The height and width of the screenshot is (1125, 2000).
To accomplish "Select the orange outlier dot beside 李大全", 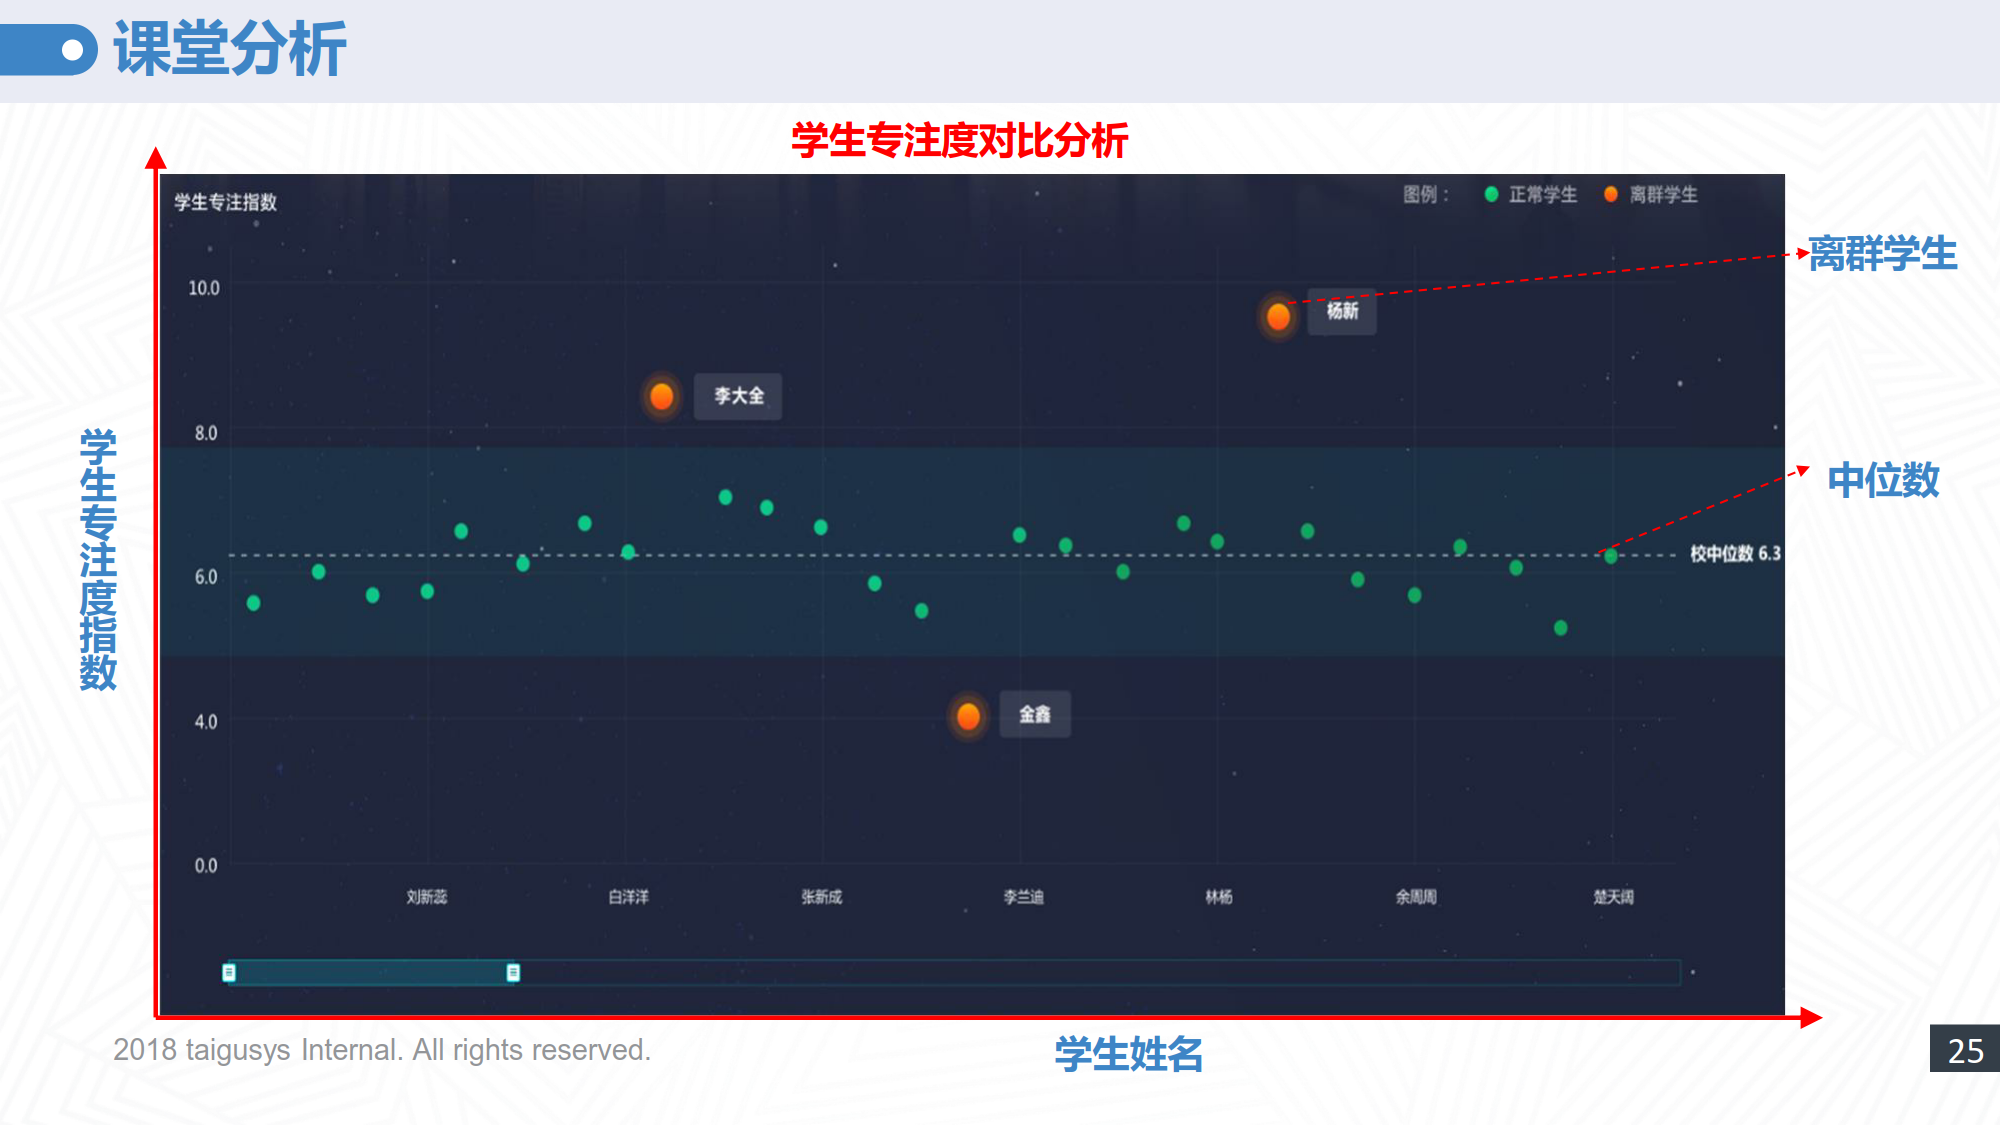I will pos(661,397).
